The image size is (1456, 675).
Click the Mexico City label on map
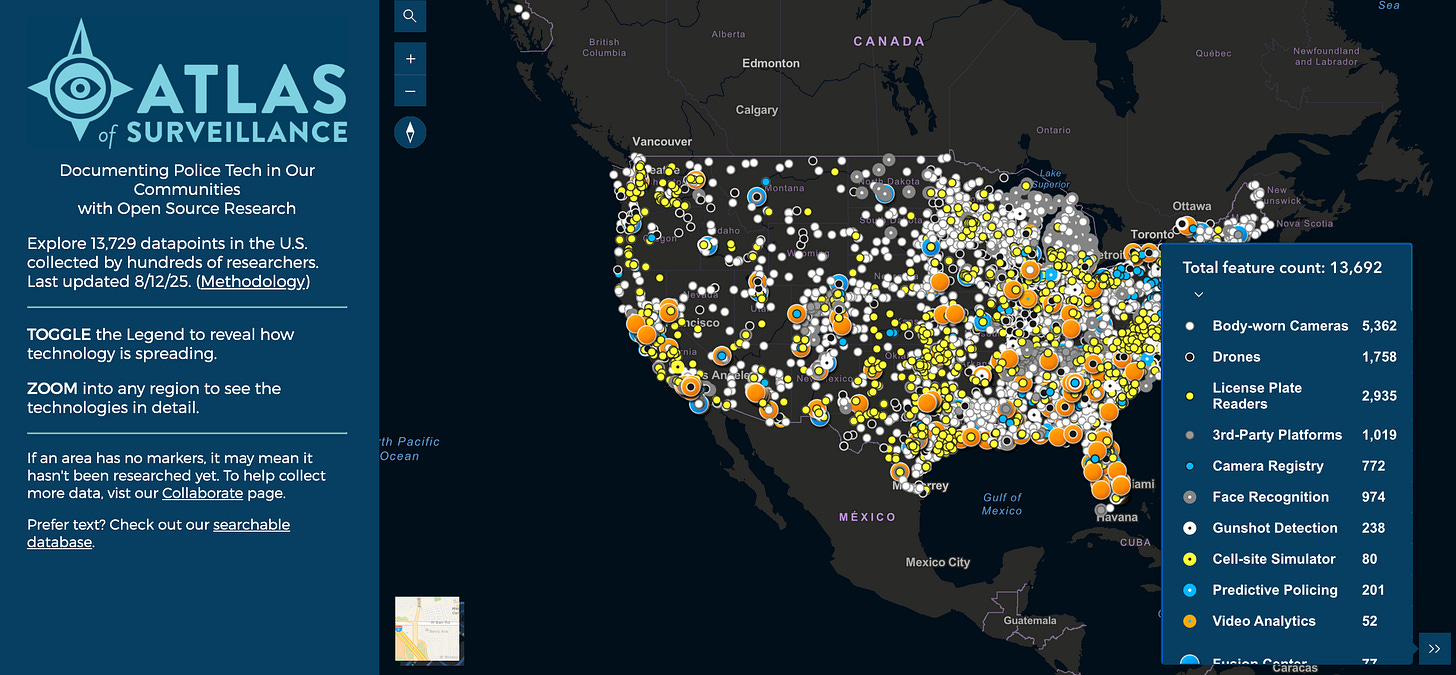938,562
